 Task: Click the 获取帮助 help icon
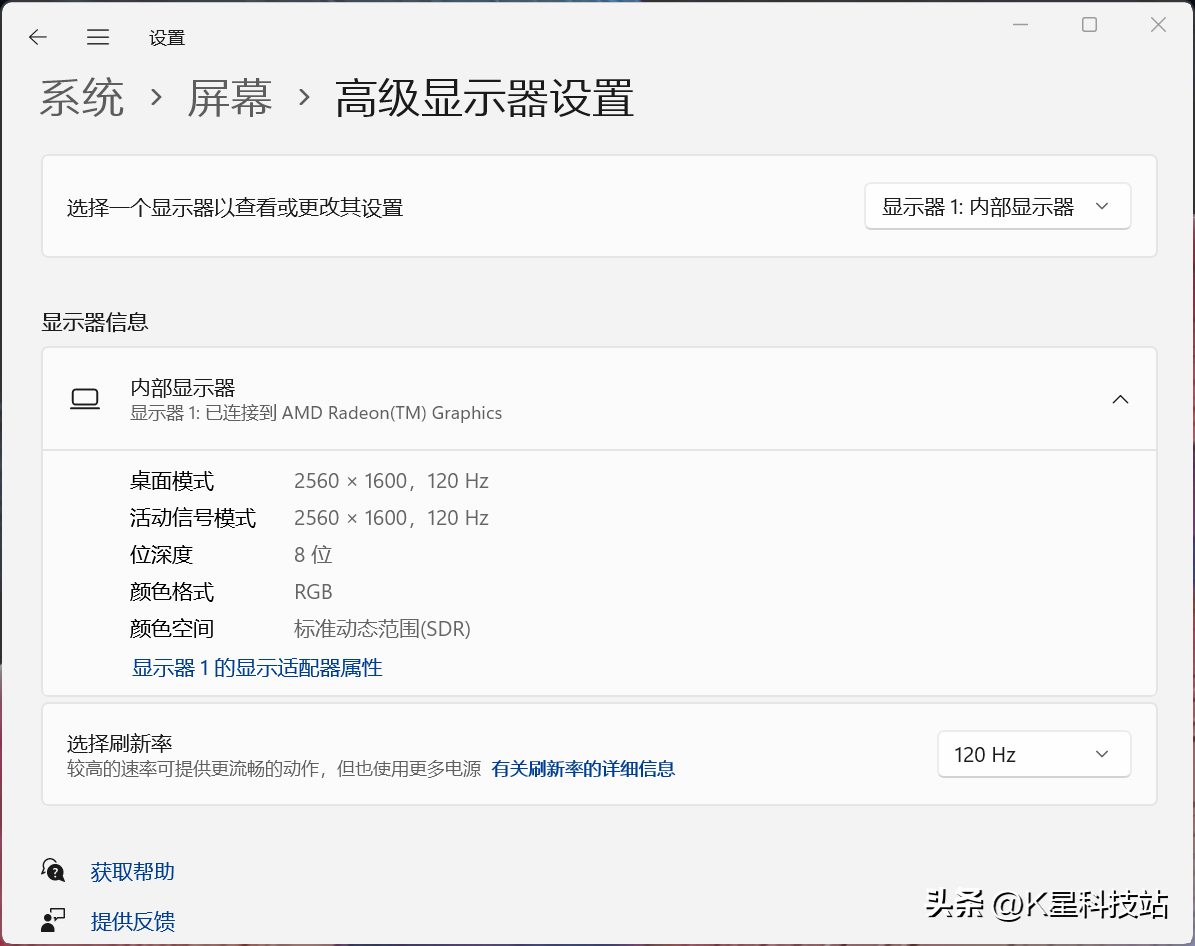pyautogui.click(x=53, y=870)
